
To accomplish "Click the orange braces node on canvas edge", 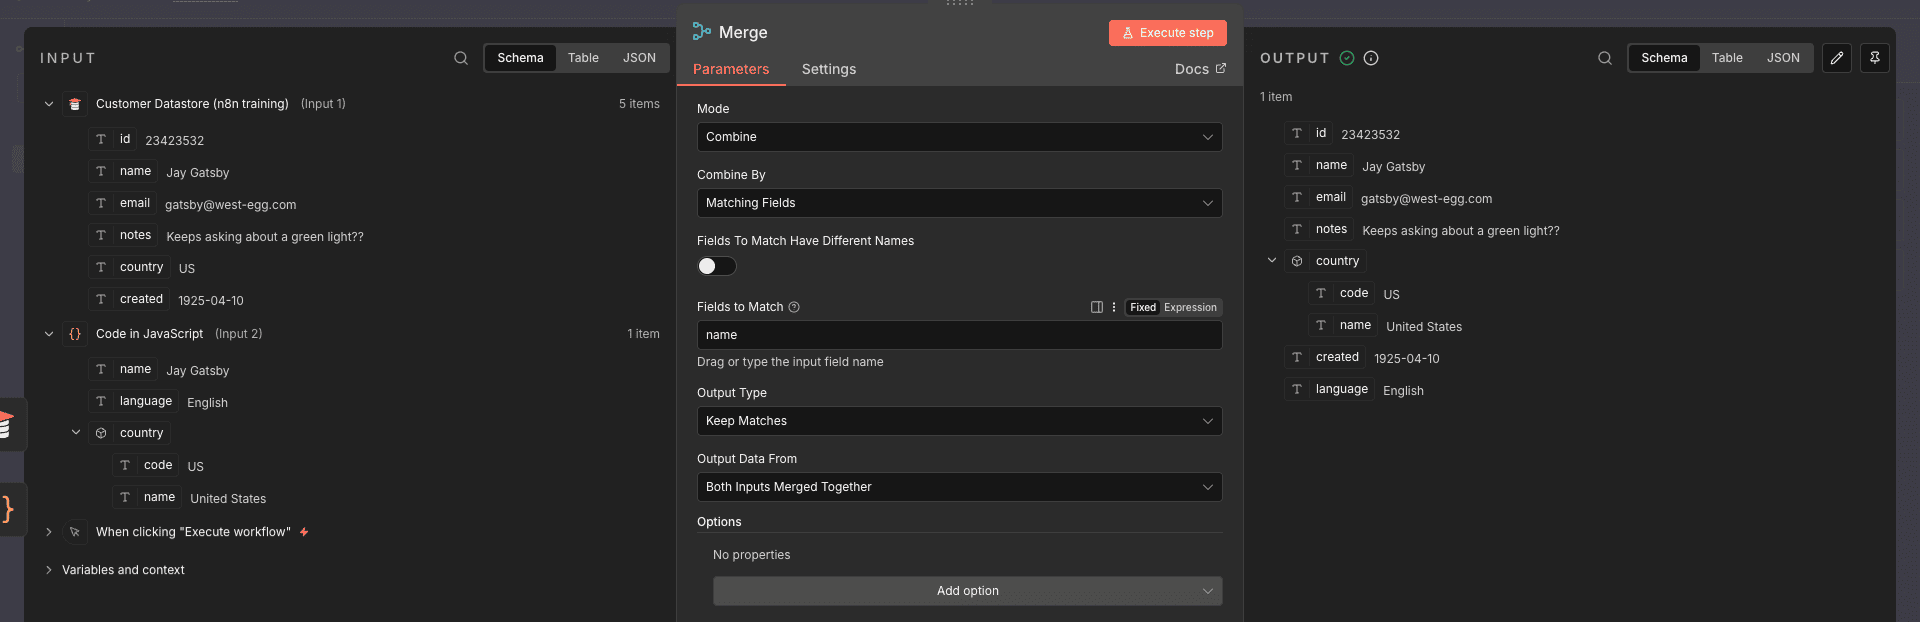I will pos(9,509).
